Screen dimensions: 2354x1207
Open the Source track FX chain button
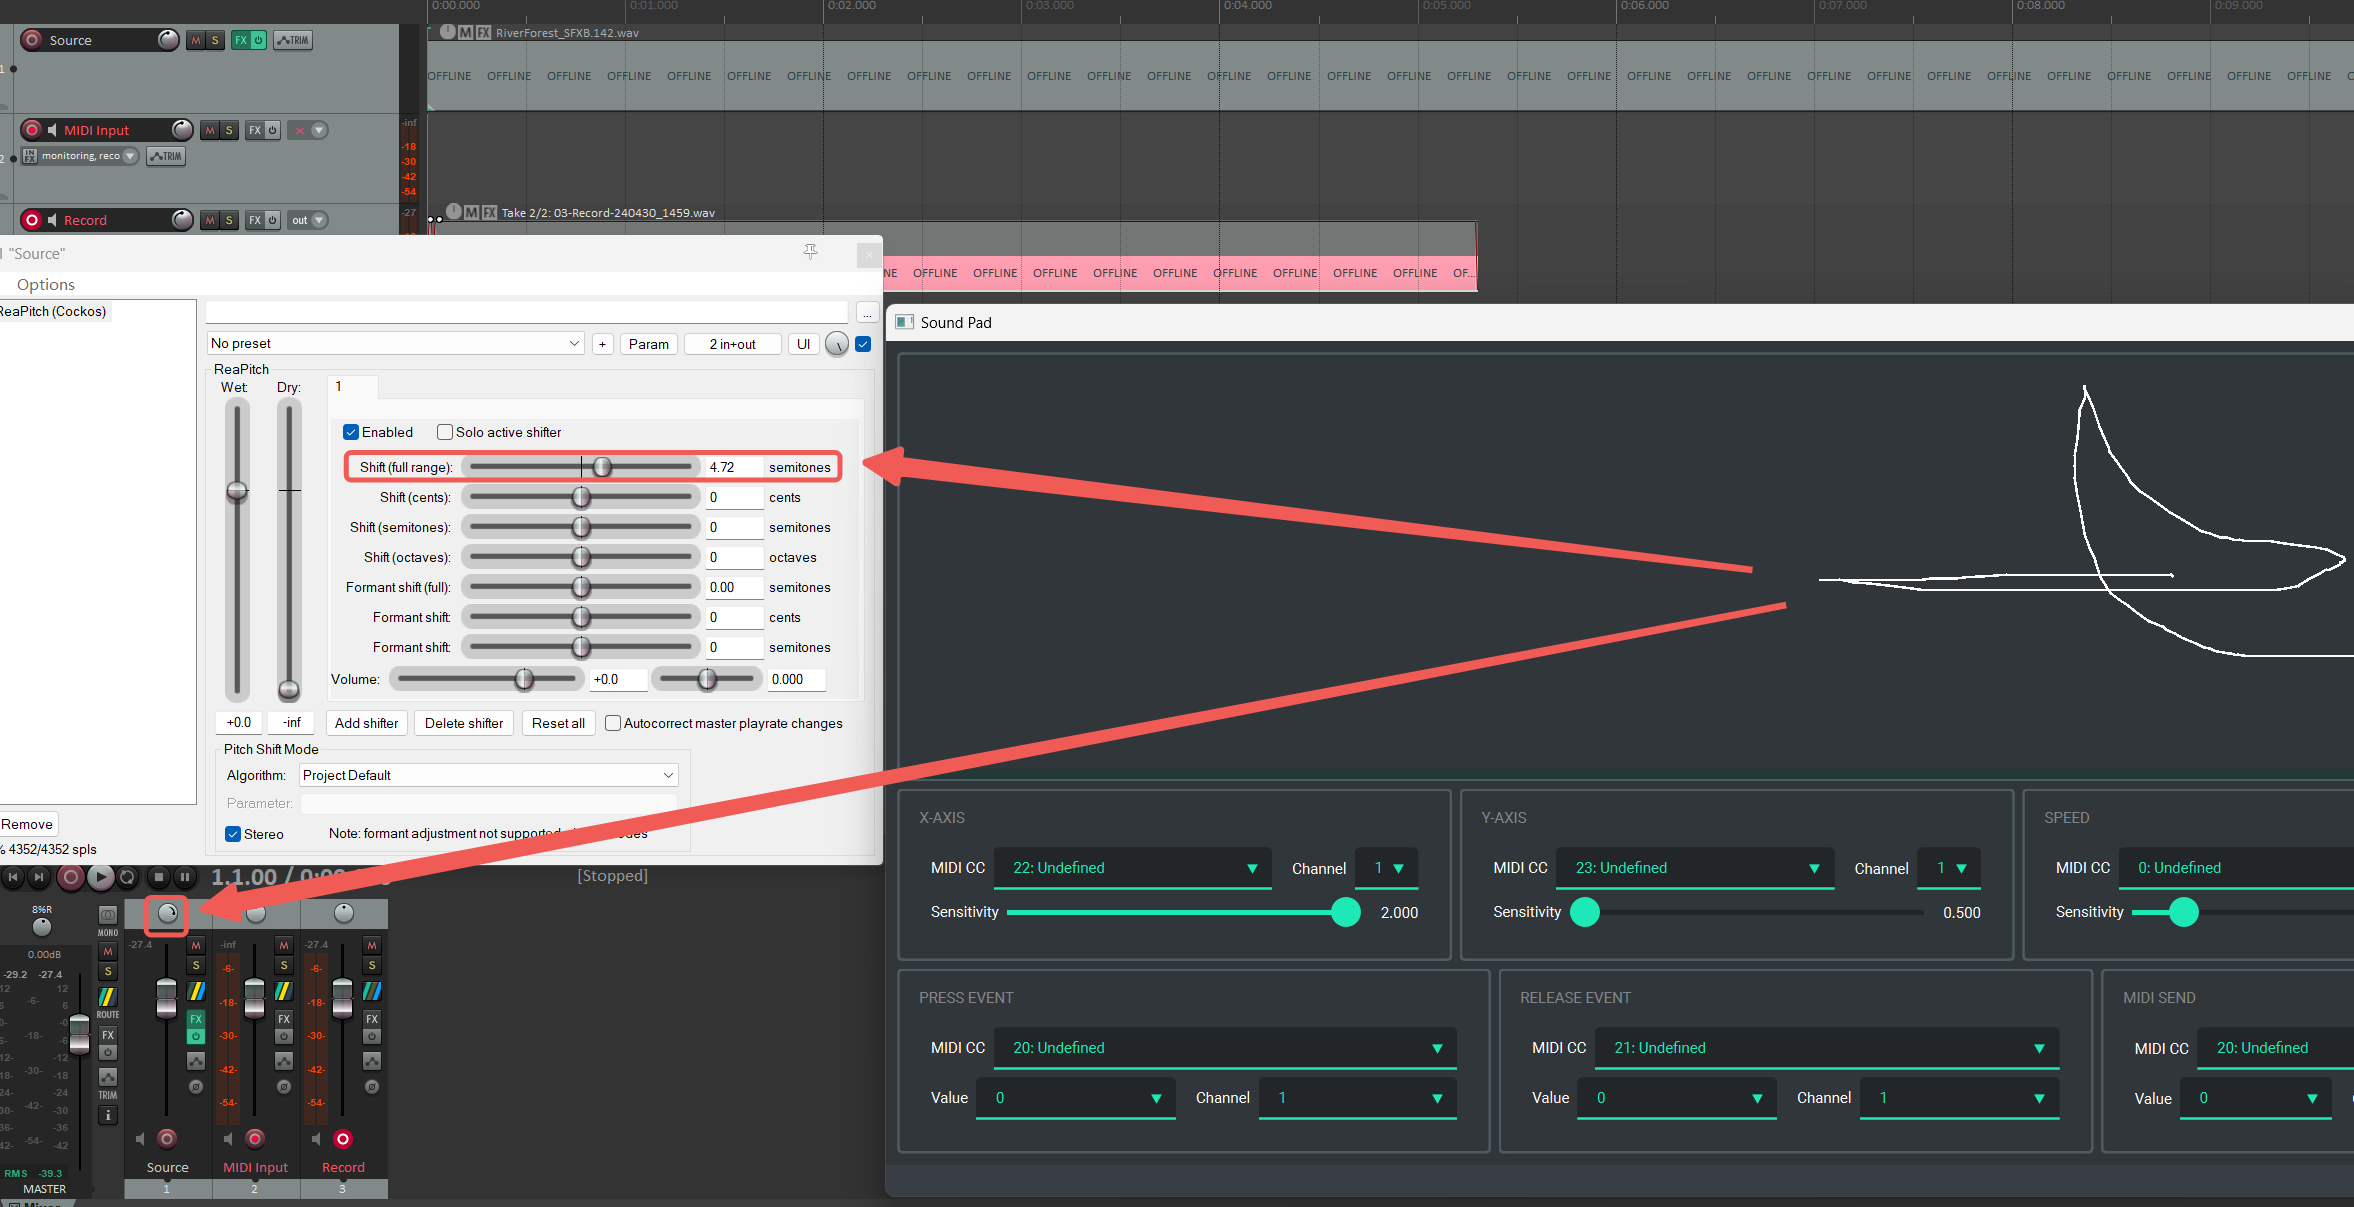tap(241, 40)
